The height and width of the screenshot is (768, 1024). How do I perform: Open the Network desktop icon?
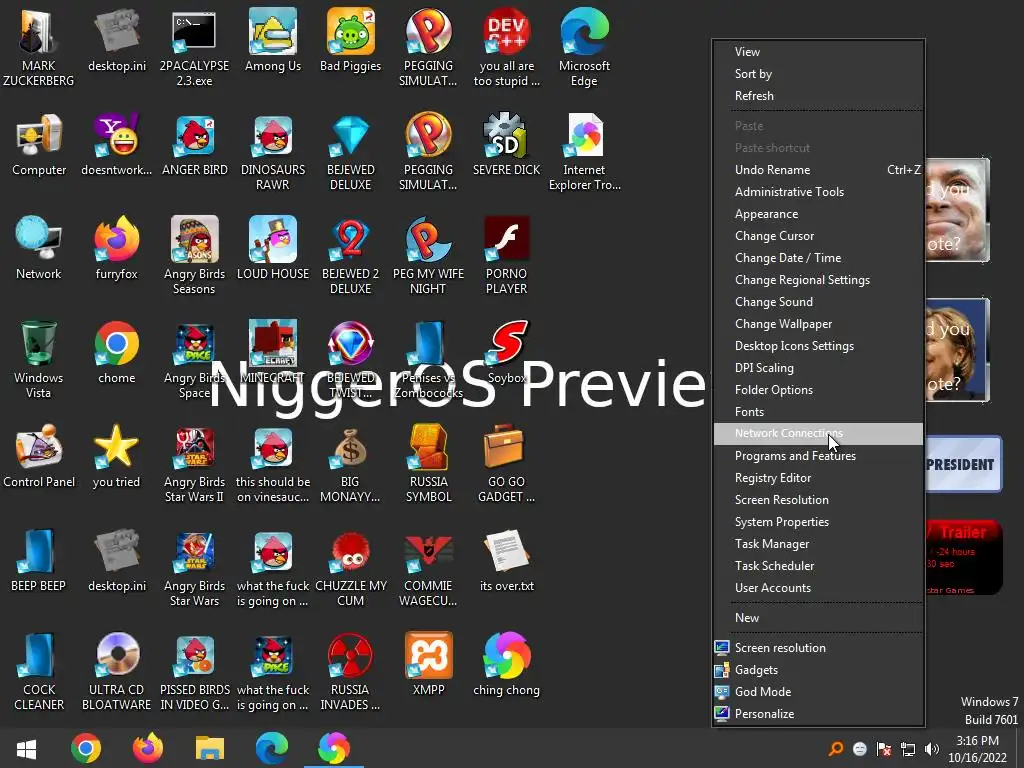click(39, 249)
